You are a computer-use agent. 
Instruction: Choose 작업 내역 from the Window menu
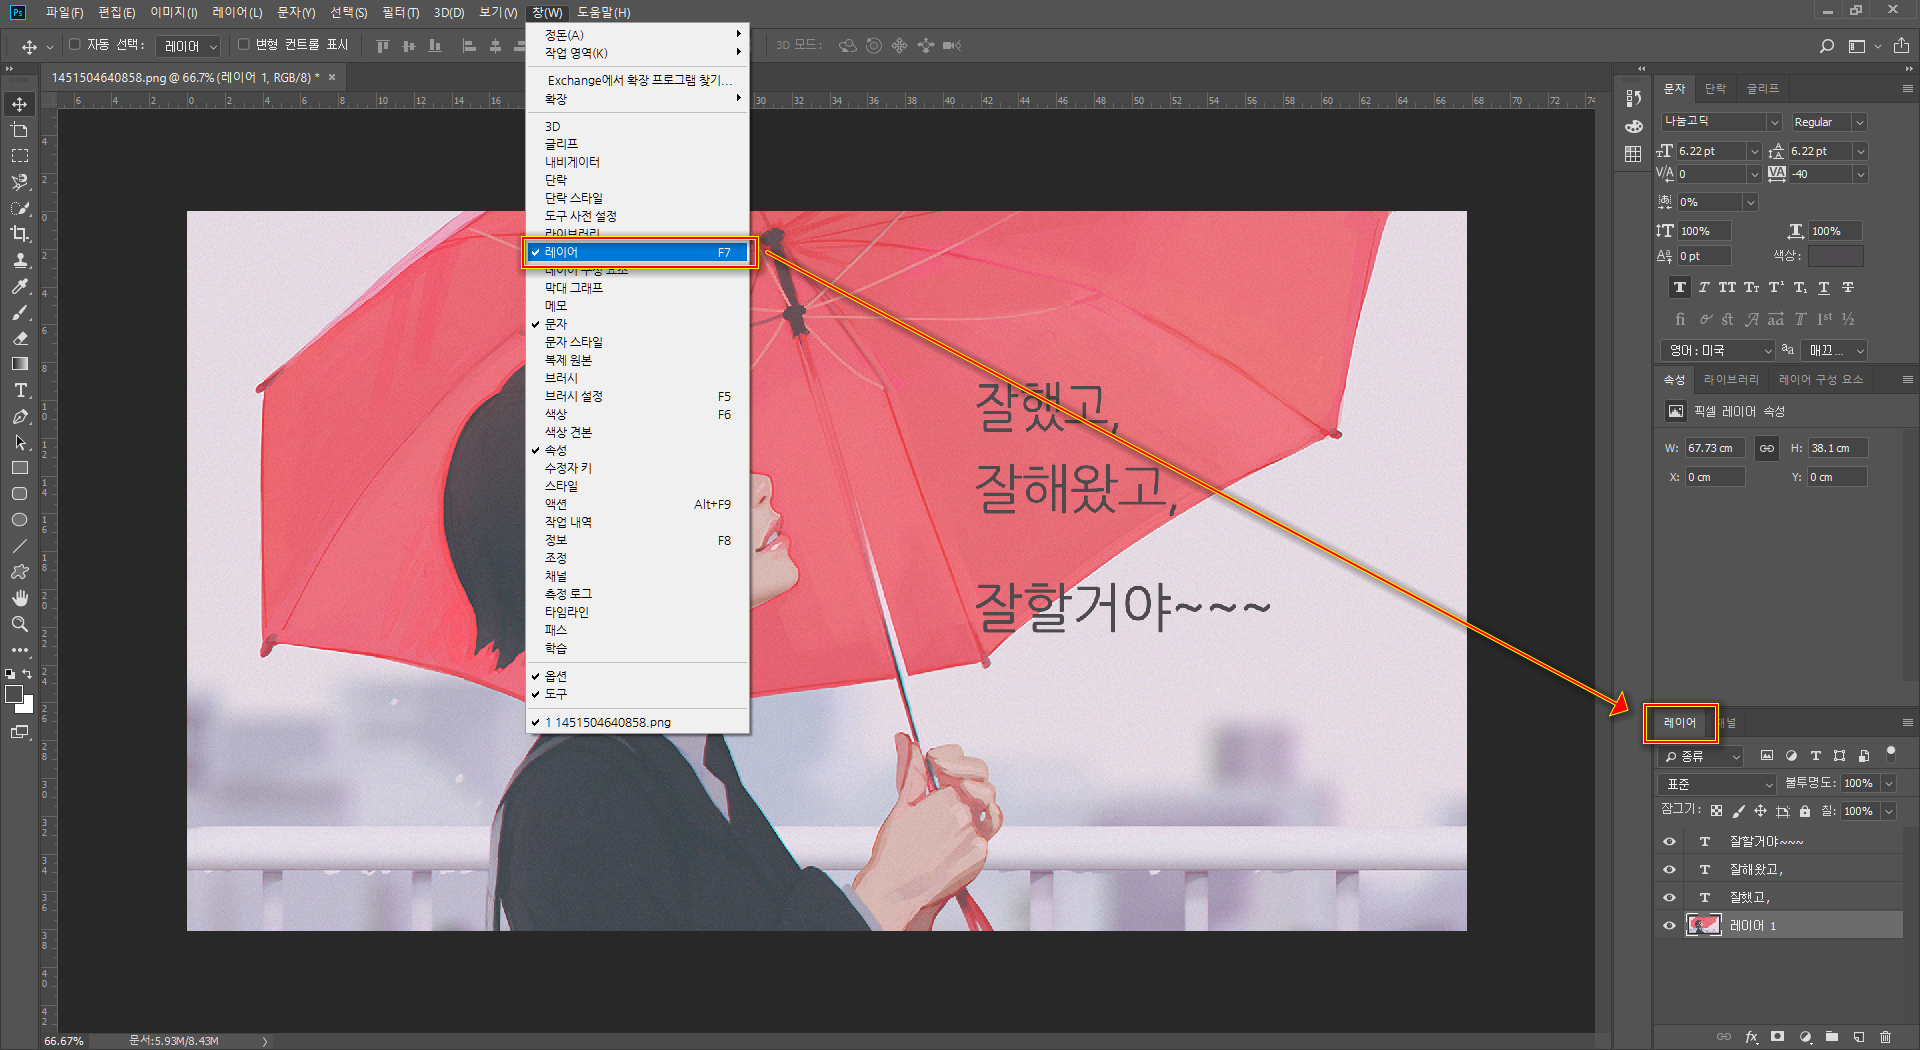click(638, 522)
